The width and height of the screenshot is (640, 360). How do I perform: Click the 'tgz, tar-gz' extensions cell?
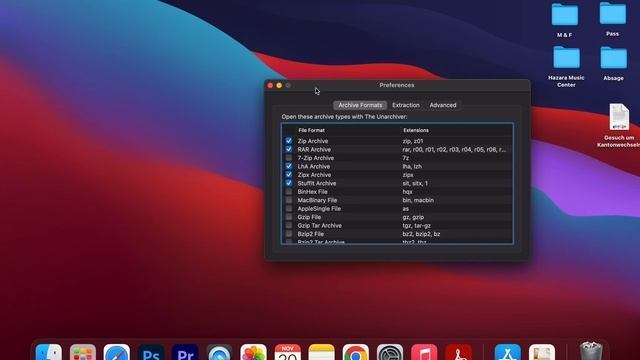click(416, 225)
